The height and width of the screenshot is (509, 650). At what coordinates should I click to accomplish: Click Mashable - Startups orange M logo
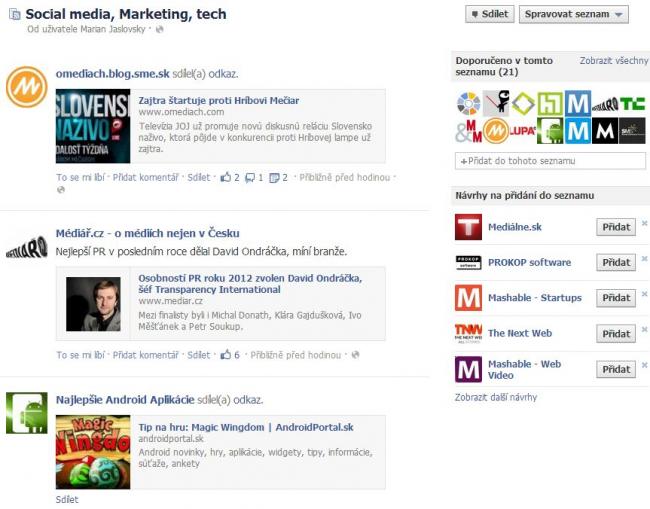(468, 298)
